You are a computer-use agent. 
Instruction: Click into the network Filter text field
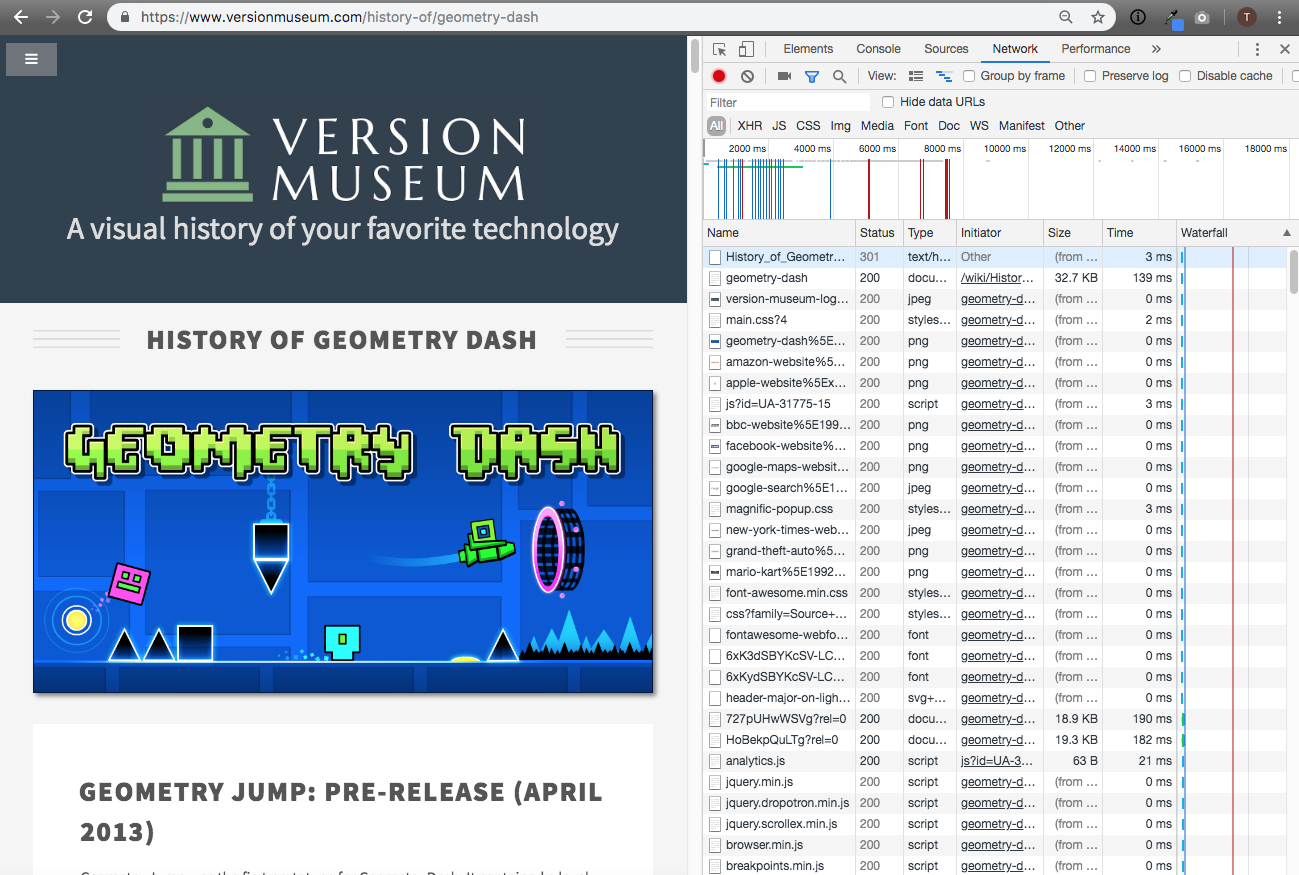pyautogui.click(x=788, y=102)
